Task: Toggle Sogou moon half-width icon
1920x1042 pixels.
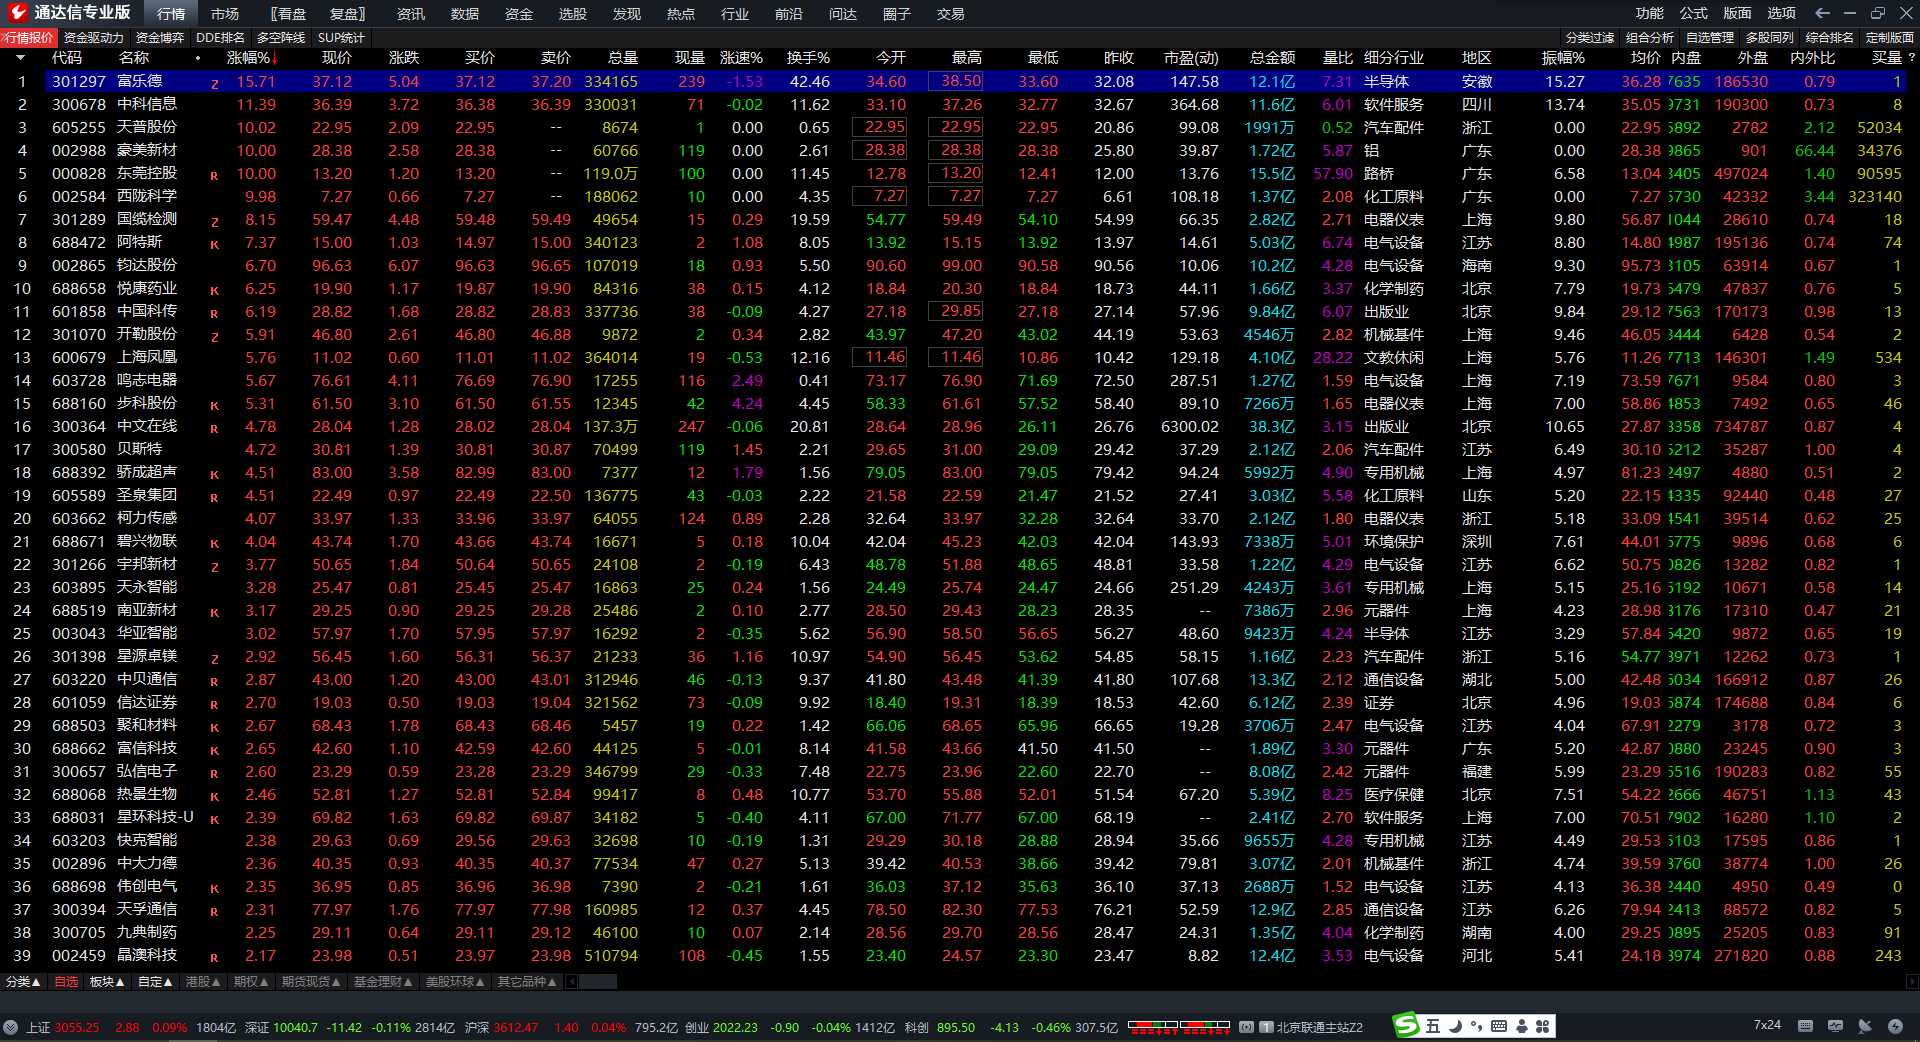Action: click(x=1455, y=1026)
